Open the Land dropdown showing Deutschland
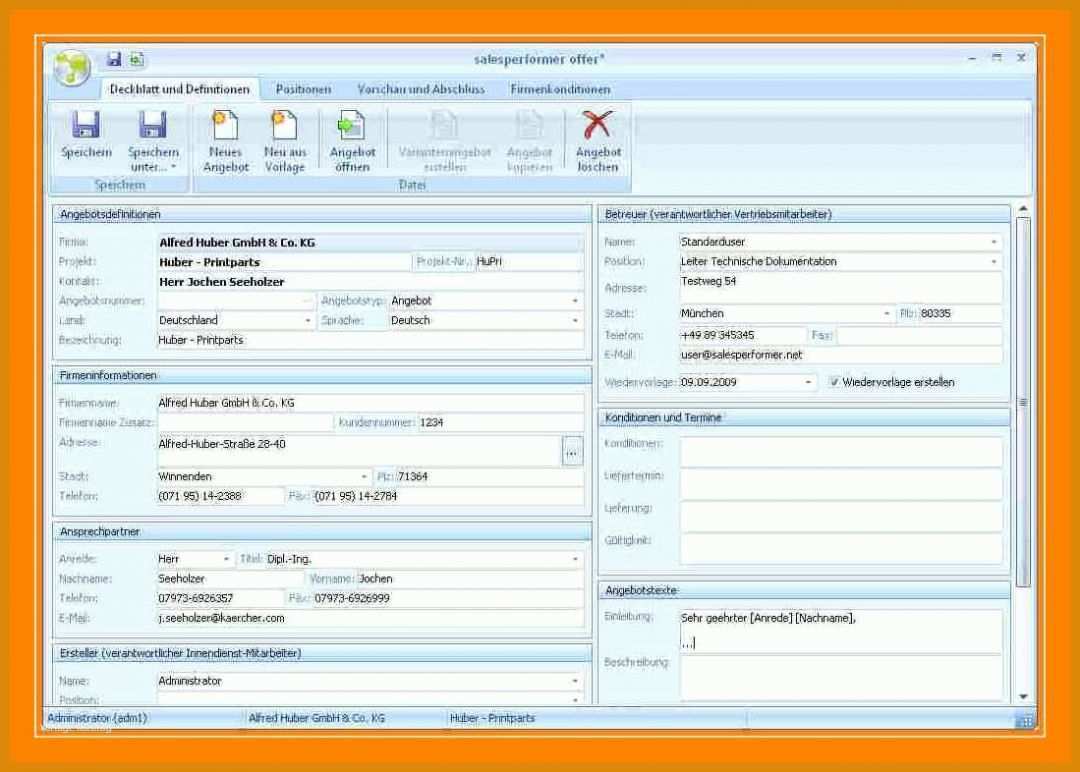Screen dimensions: 1080x772 (x=307, y=320)
